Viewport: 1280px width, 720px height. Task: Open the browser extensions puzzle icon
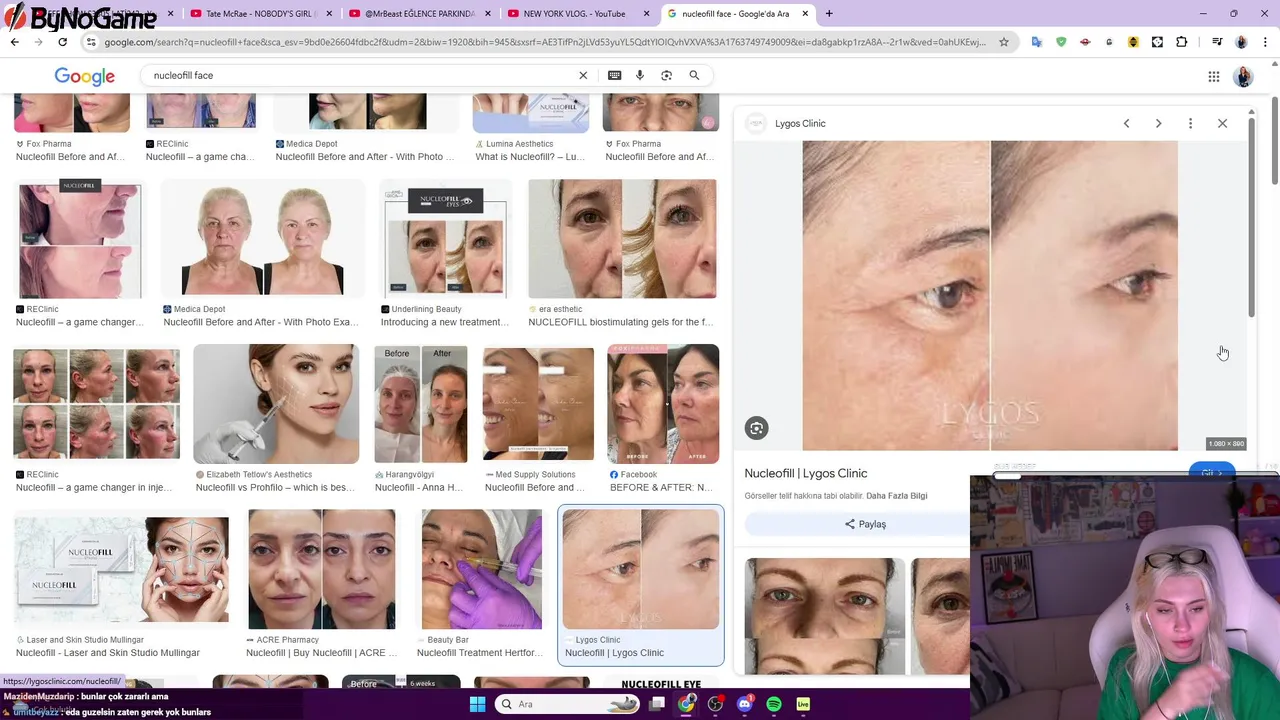coord(1182,42)
